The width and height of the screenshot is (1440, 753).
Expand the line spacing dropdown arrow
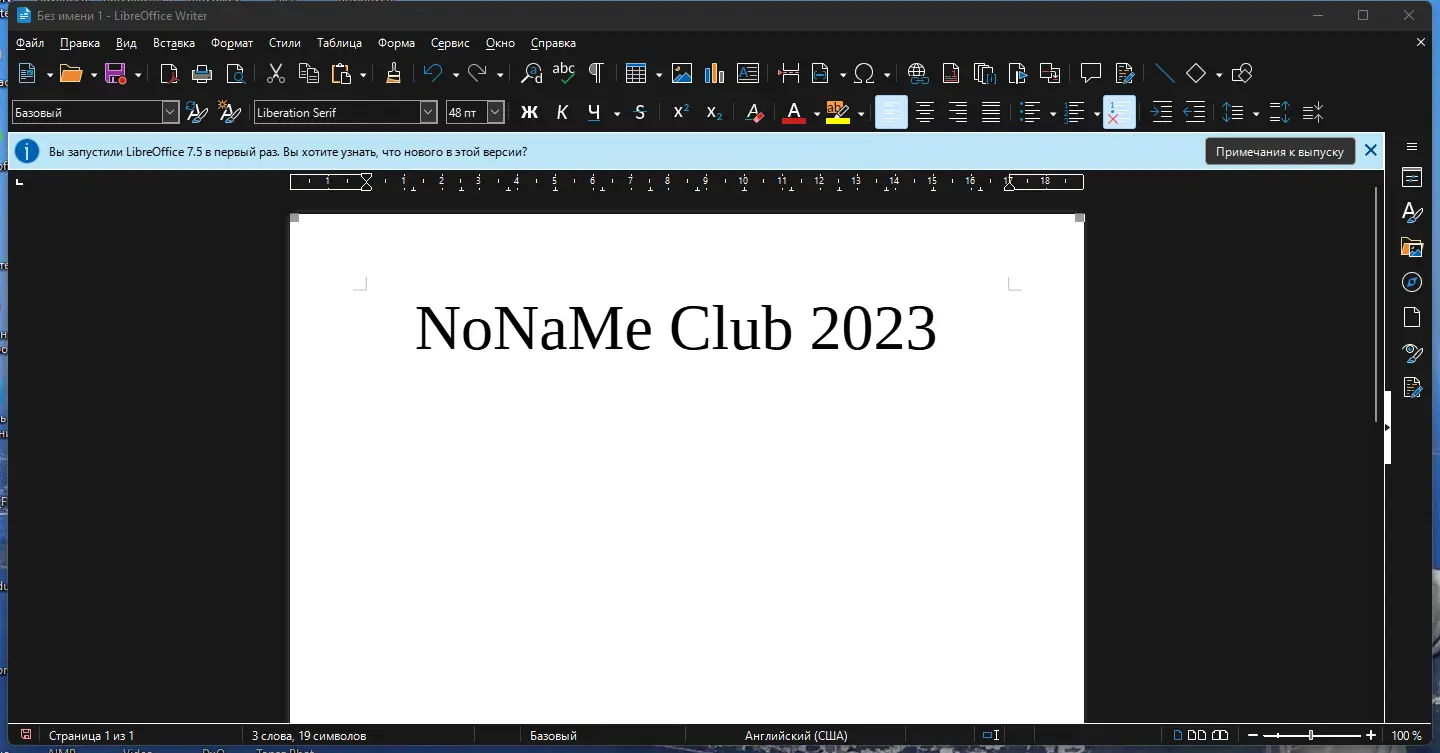1255,113
